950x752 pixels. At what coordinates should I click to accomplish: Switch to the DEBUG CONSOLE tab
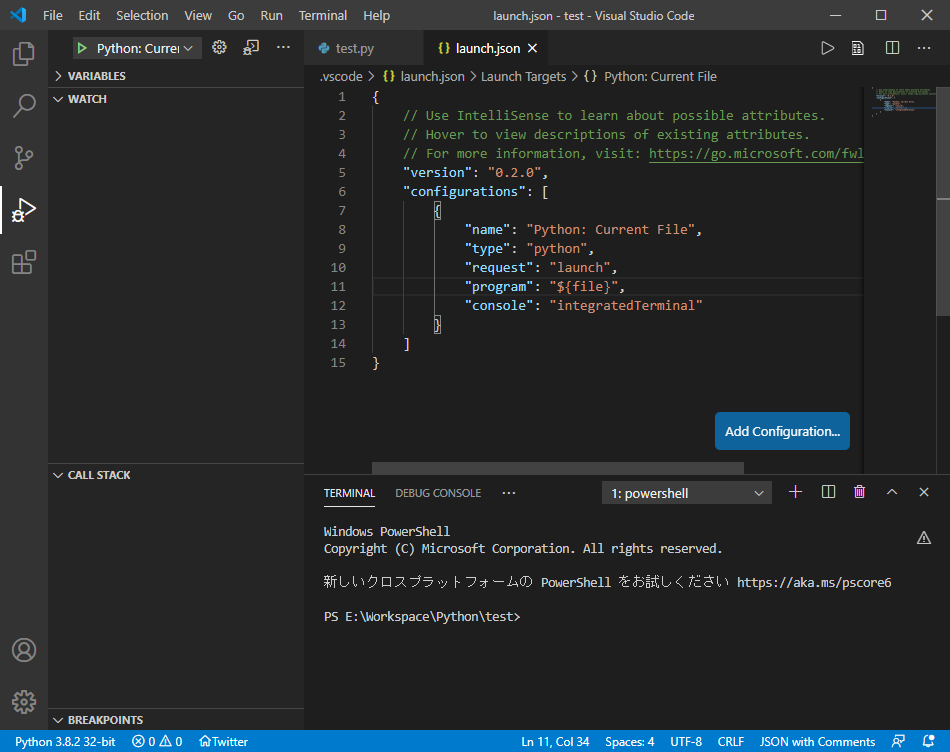[x=438, y=493]
